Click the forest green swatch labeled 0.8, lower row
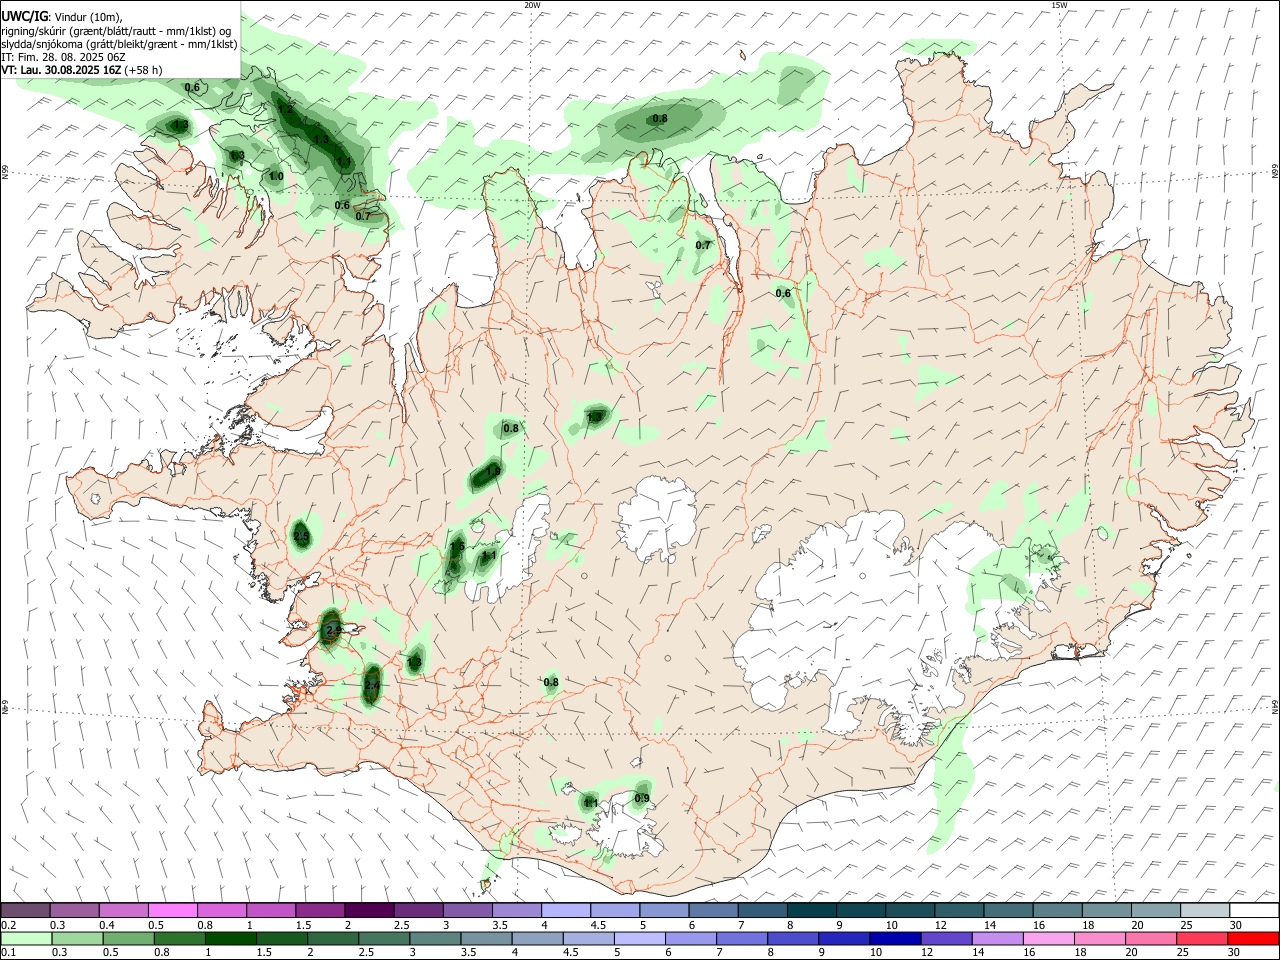The height and width of the screenshot is (960, 1280). point(180,938)
